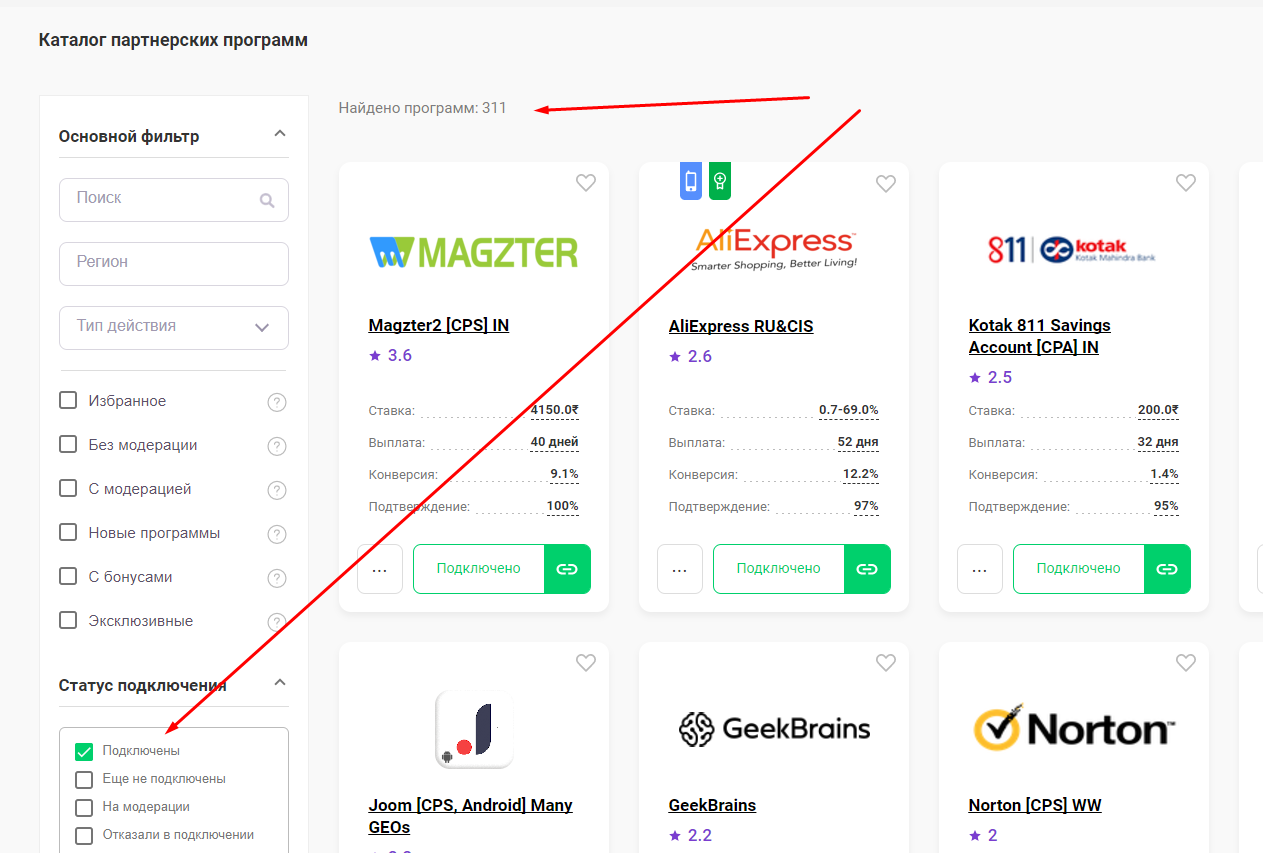
Task: Open Magzter2 [CPS] IN program link
Action: (x=439, y=326)
